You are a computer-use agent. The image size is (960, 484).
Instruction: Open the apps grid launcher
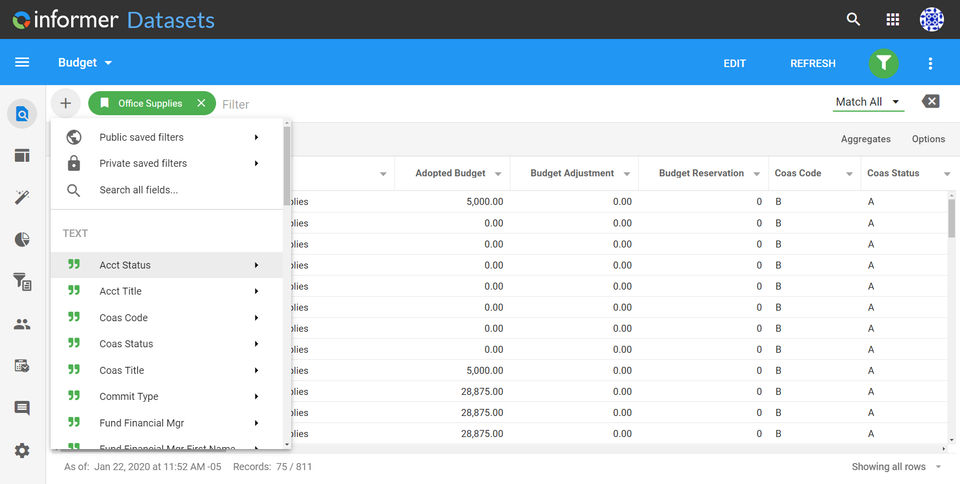[893, 20]
